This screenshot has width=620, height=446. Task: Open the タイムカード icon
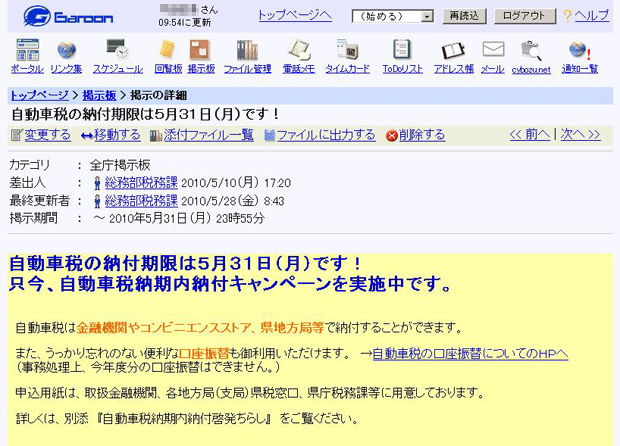pyautogui.click(x=348, y=50)
